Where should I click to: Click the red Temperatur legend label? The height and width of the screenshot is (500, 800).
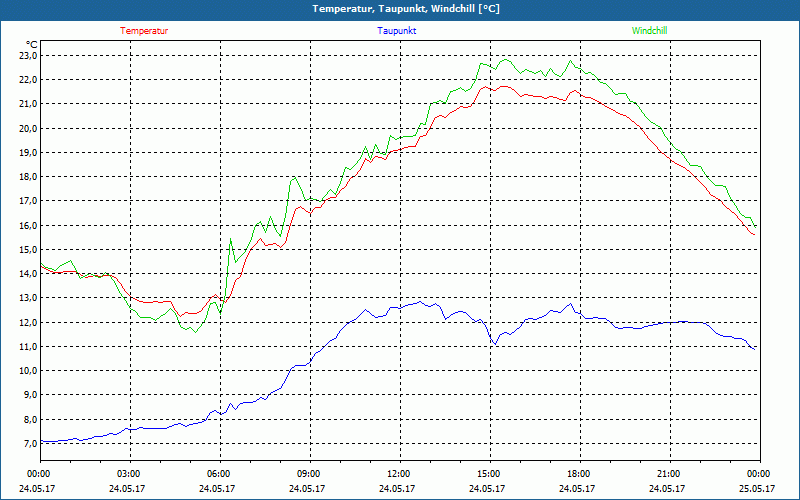(x=144, y=31)
